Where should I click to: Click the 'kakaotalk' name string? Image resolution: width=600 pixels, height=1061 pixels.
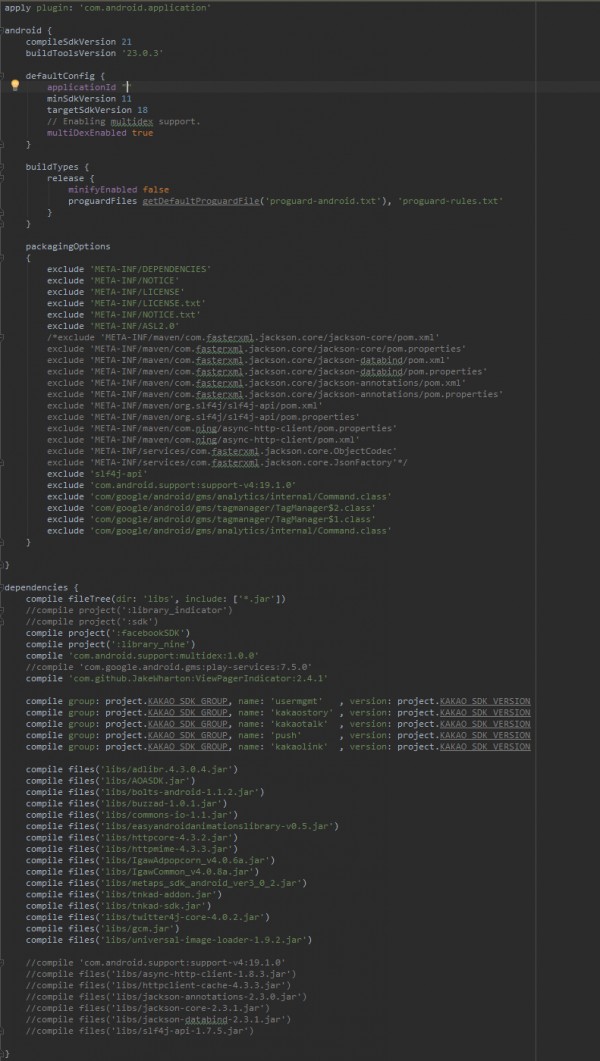click(x=304, y=724)
